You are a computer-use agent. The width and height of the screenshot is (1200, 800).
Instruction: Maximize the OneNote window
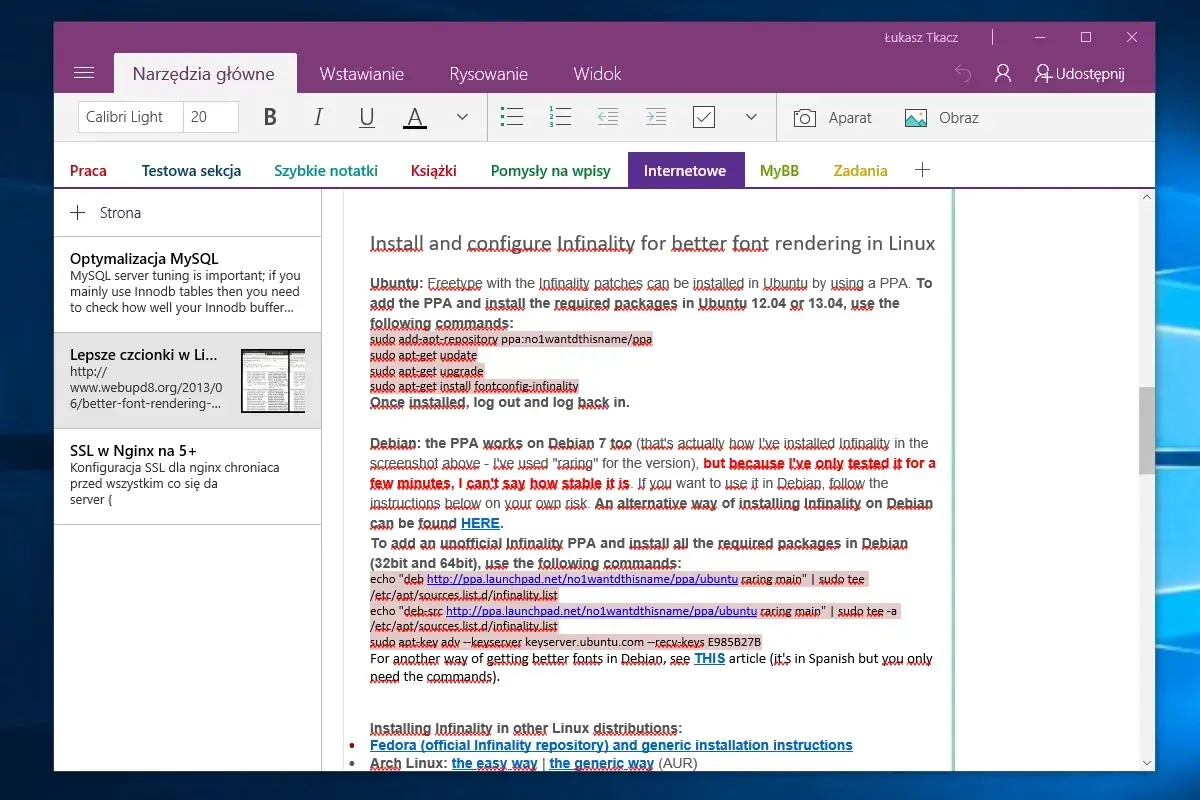point(1086,37)
